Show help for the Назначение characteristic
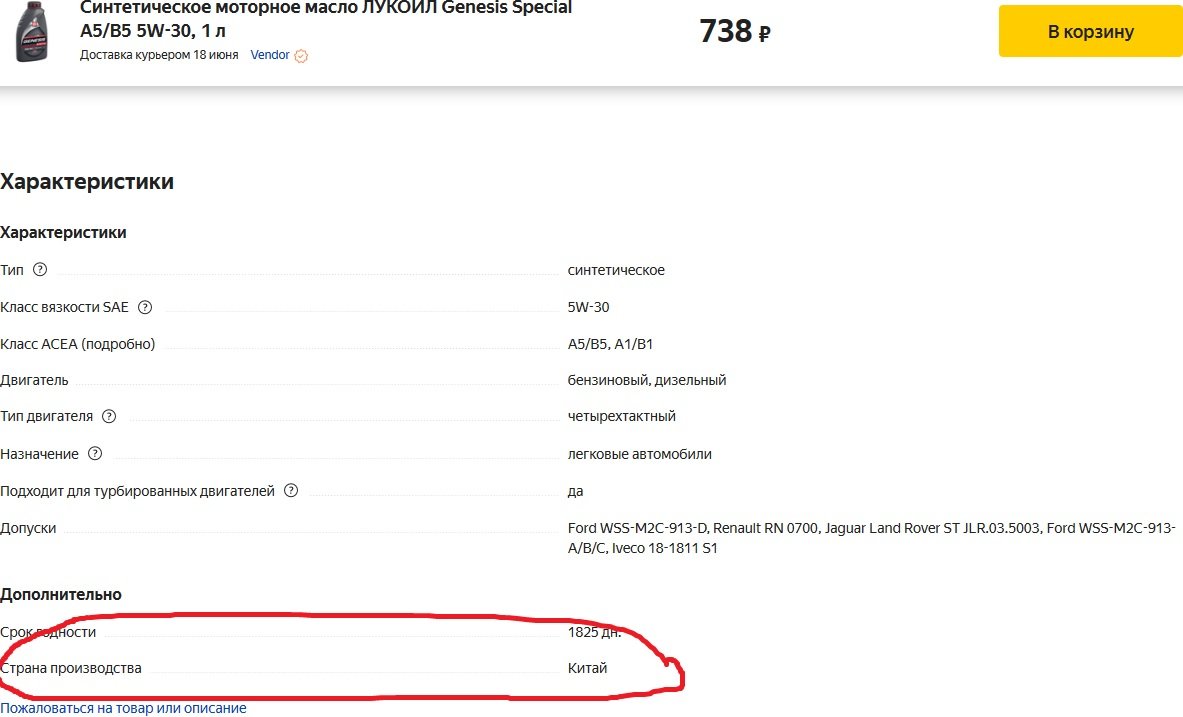The width and height of the screenshot is (1183, 717). (94, 454)
